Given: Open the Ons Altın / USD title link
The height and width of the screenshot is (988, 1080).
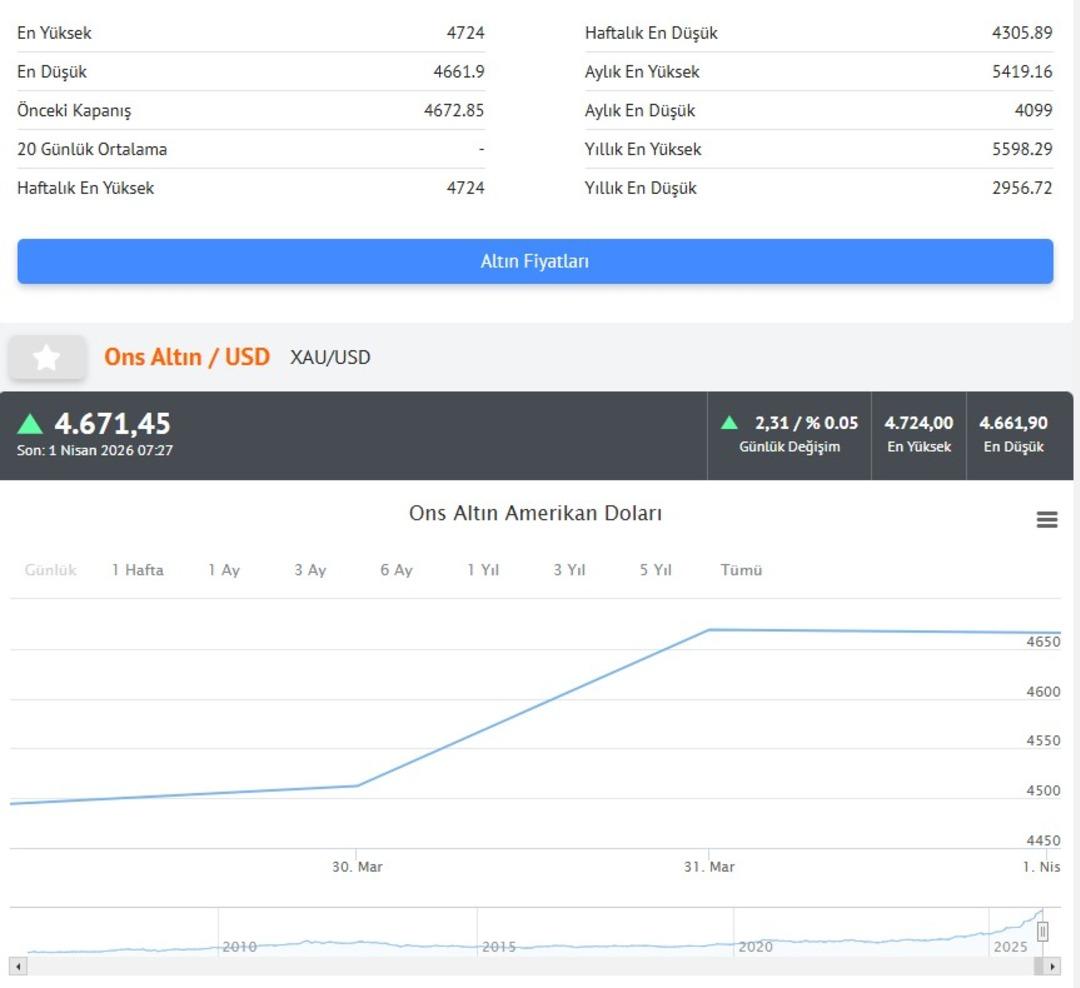Looking at the screenshot, I should click(187, 357).
